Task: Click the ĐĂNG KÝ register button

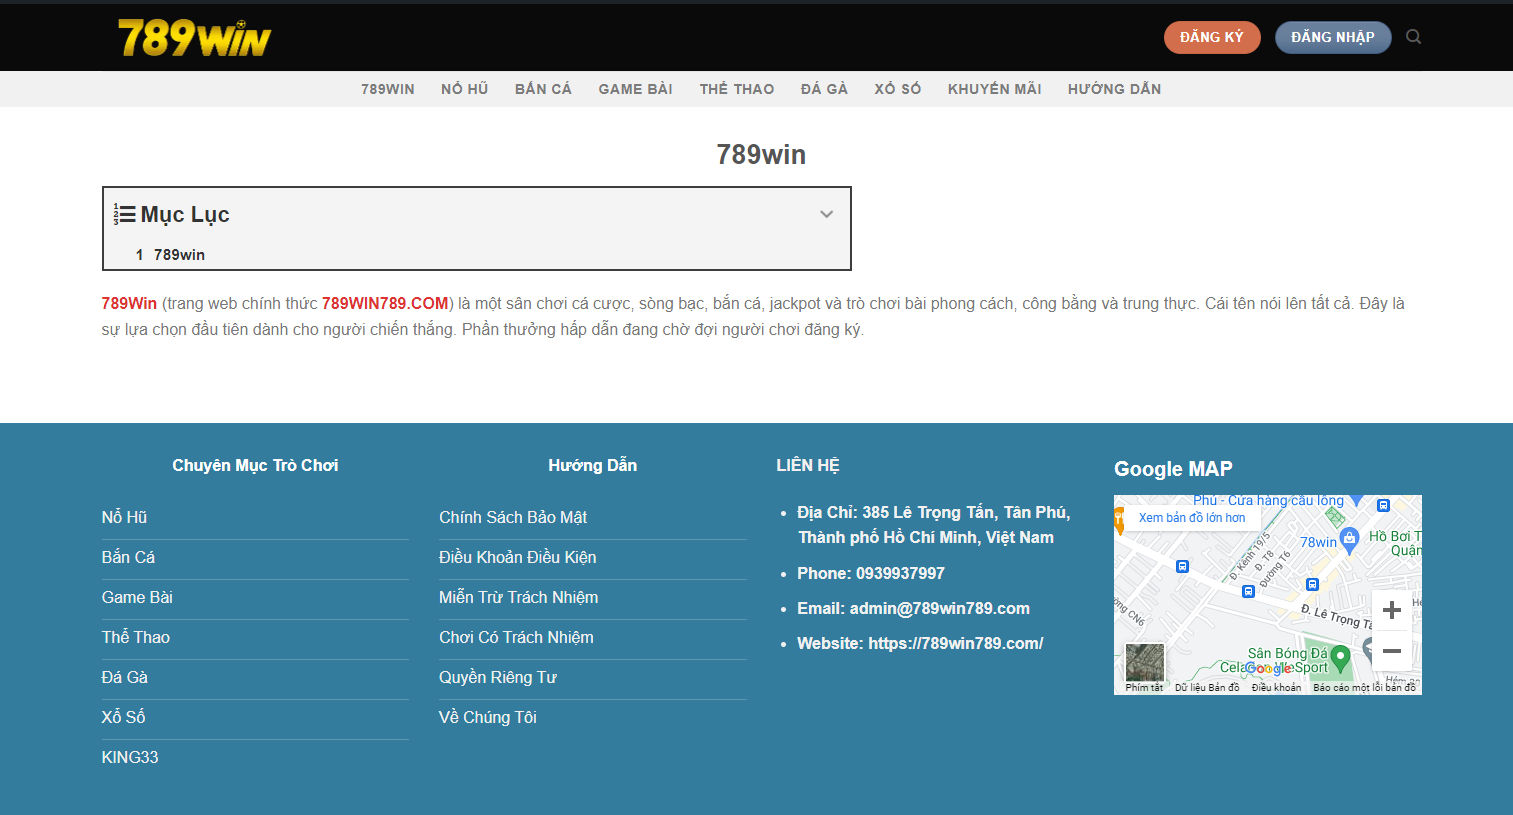Action: pos(1212,37)
